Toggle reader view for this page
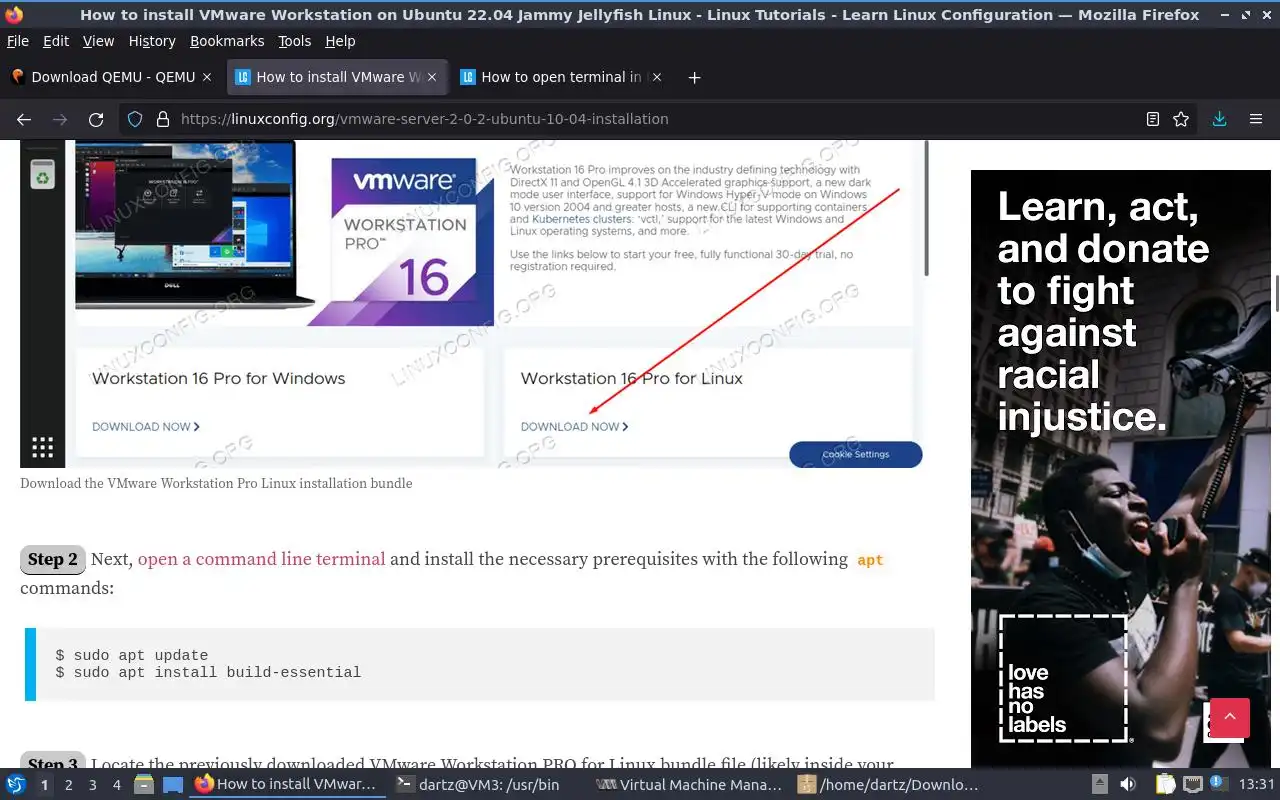This screenshot has width=1280, height=800. [x=1153, y=119]
